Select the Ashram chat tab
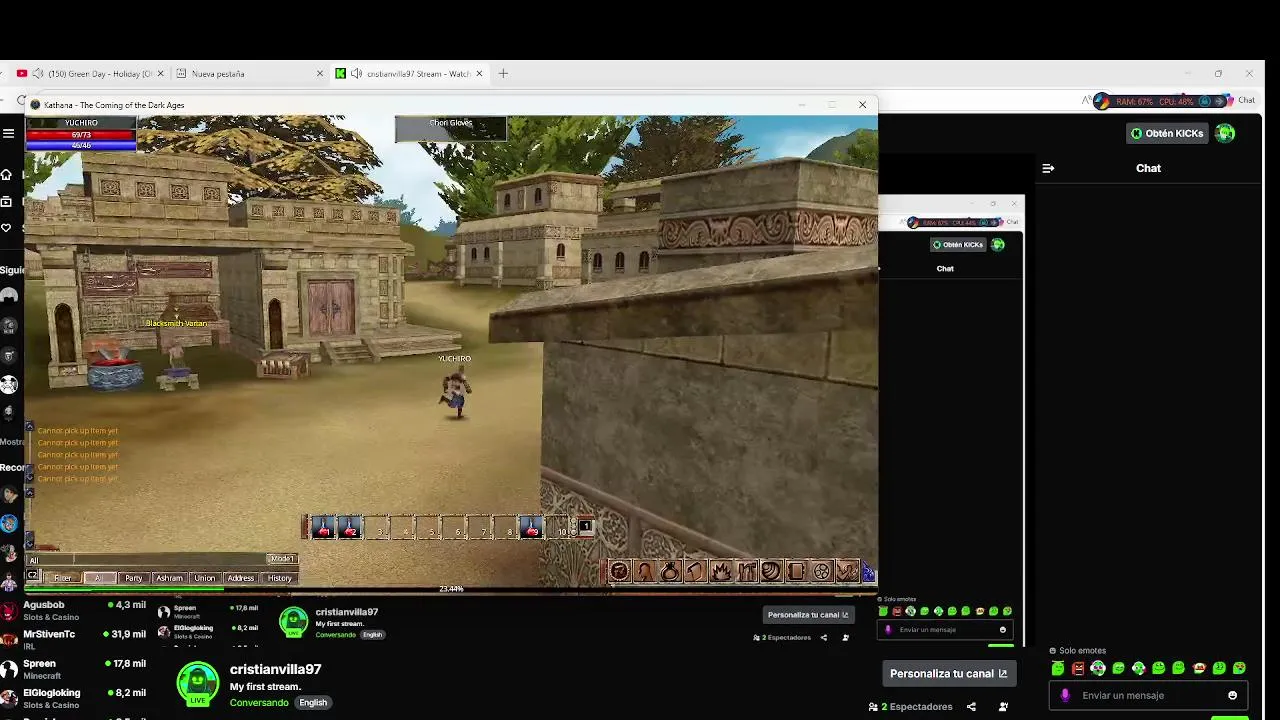Image resolution: width=1280 pixels, height=720 pixels. (x=169, y=578)
